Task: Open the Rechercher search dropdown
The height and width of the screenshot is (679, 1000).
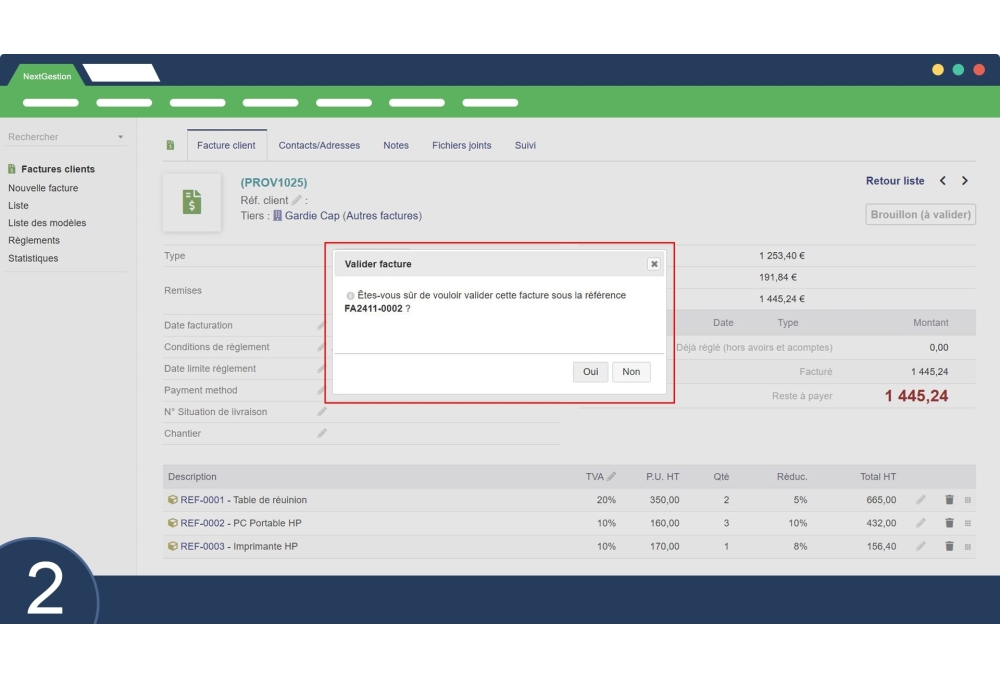Action: [119, 136]
